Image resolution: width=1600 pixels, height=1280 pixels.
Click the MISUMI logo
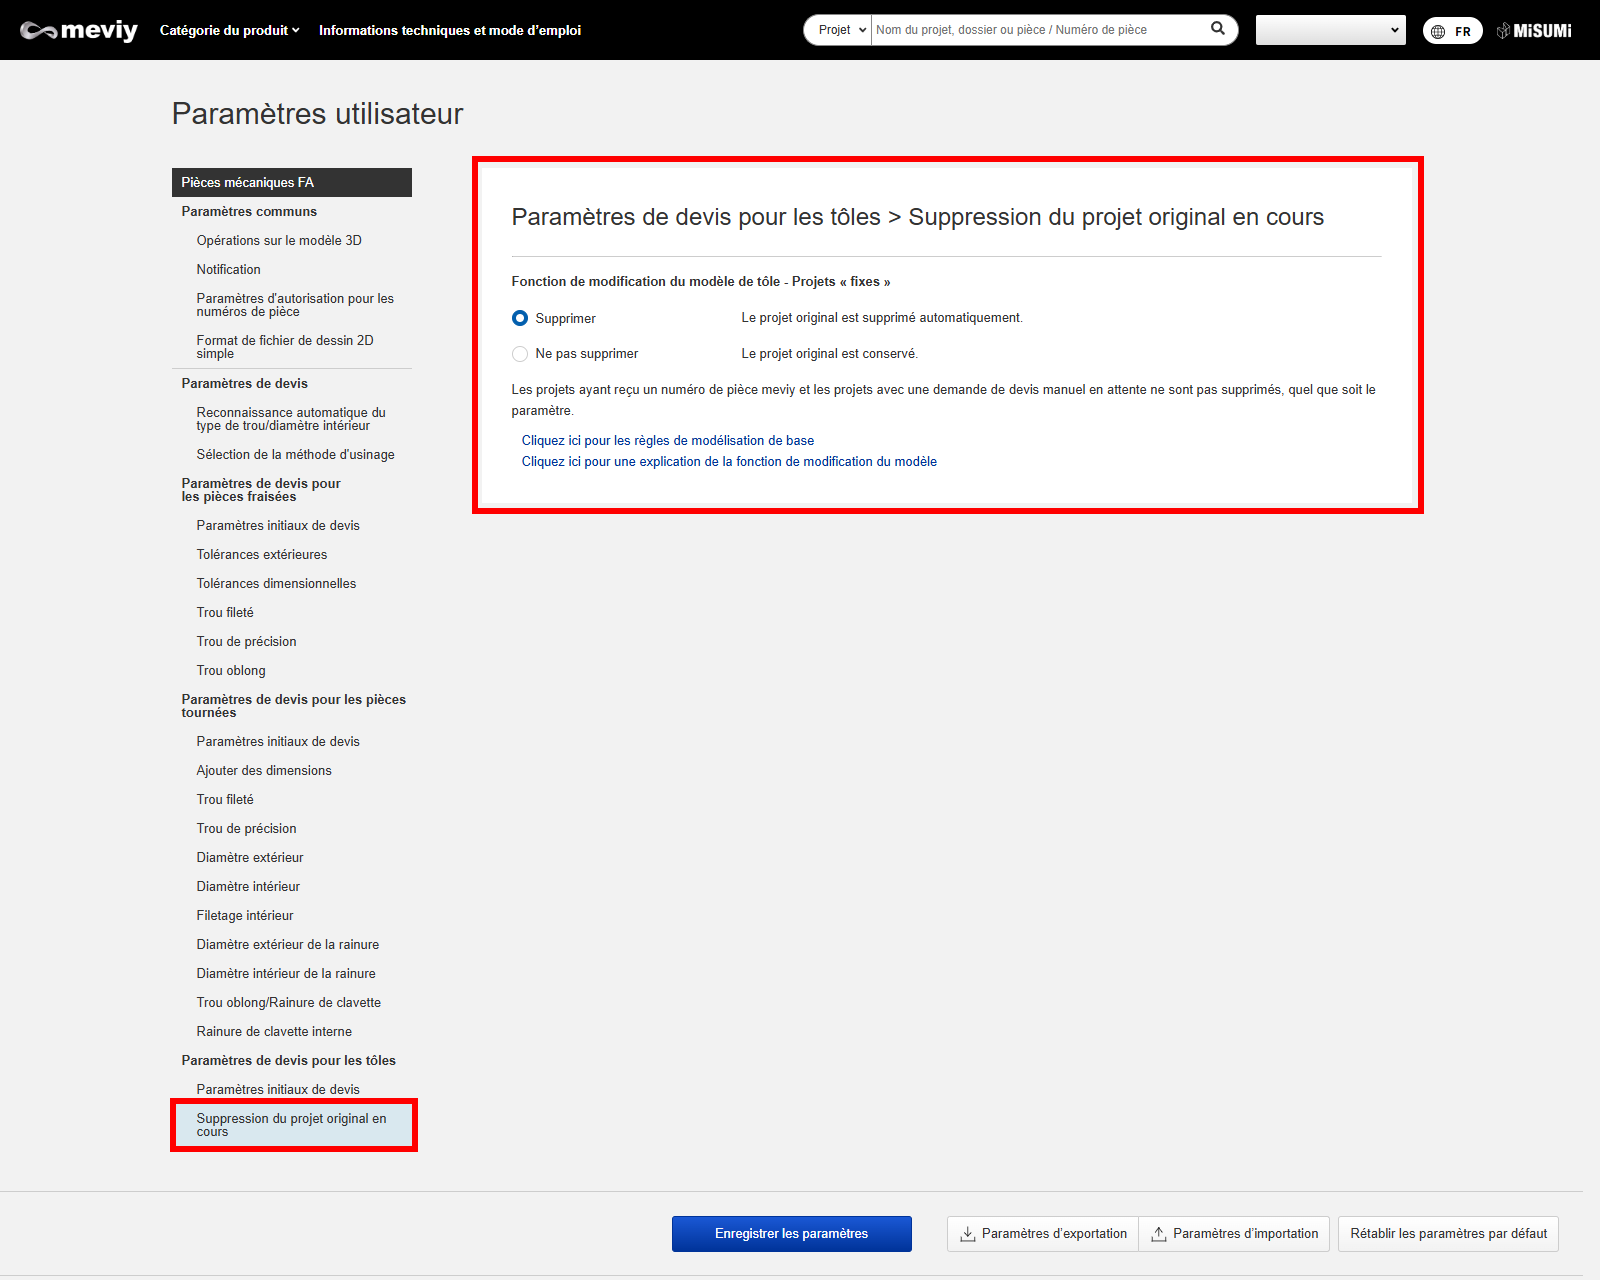point(1534,31)
